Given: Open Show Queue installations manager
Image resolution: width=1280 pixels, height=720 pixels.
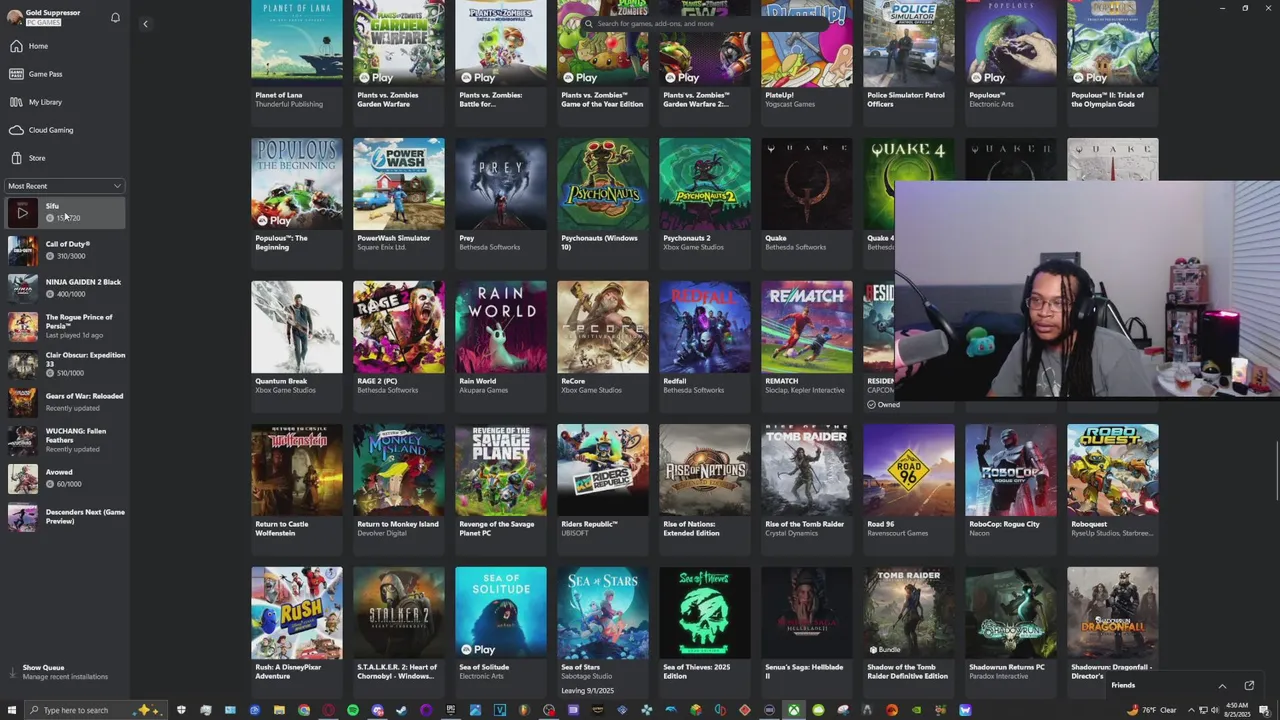Looking at the screenshot, I should (x=65, y=672).
